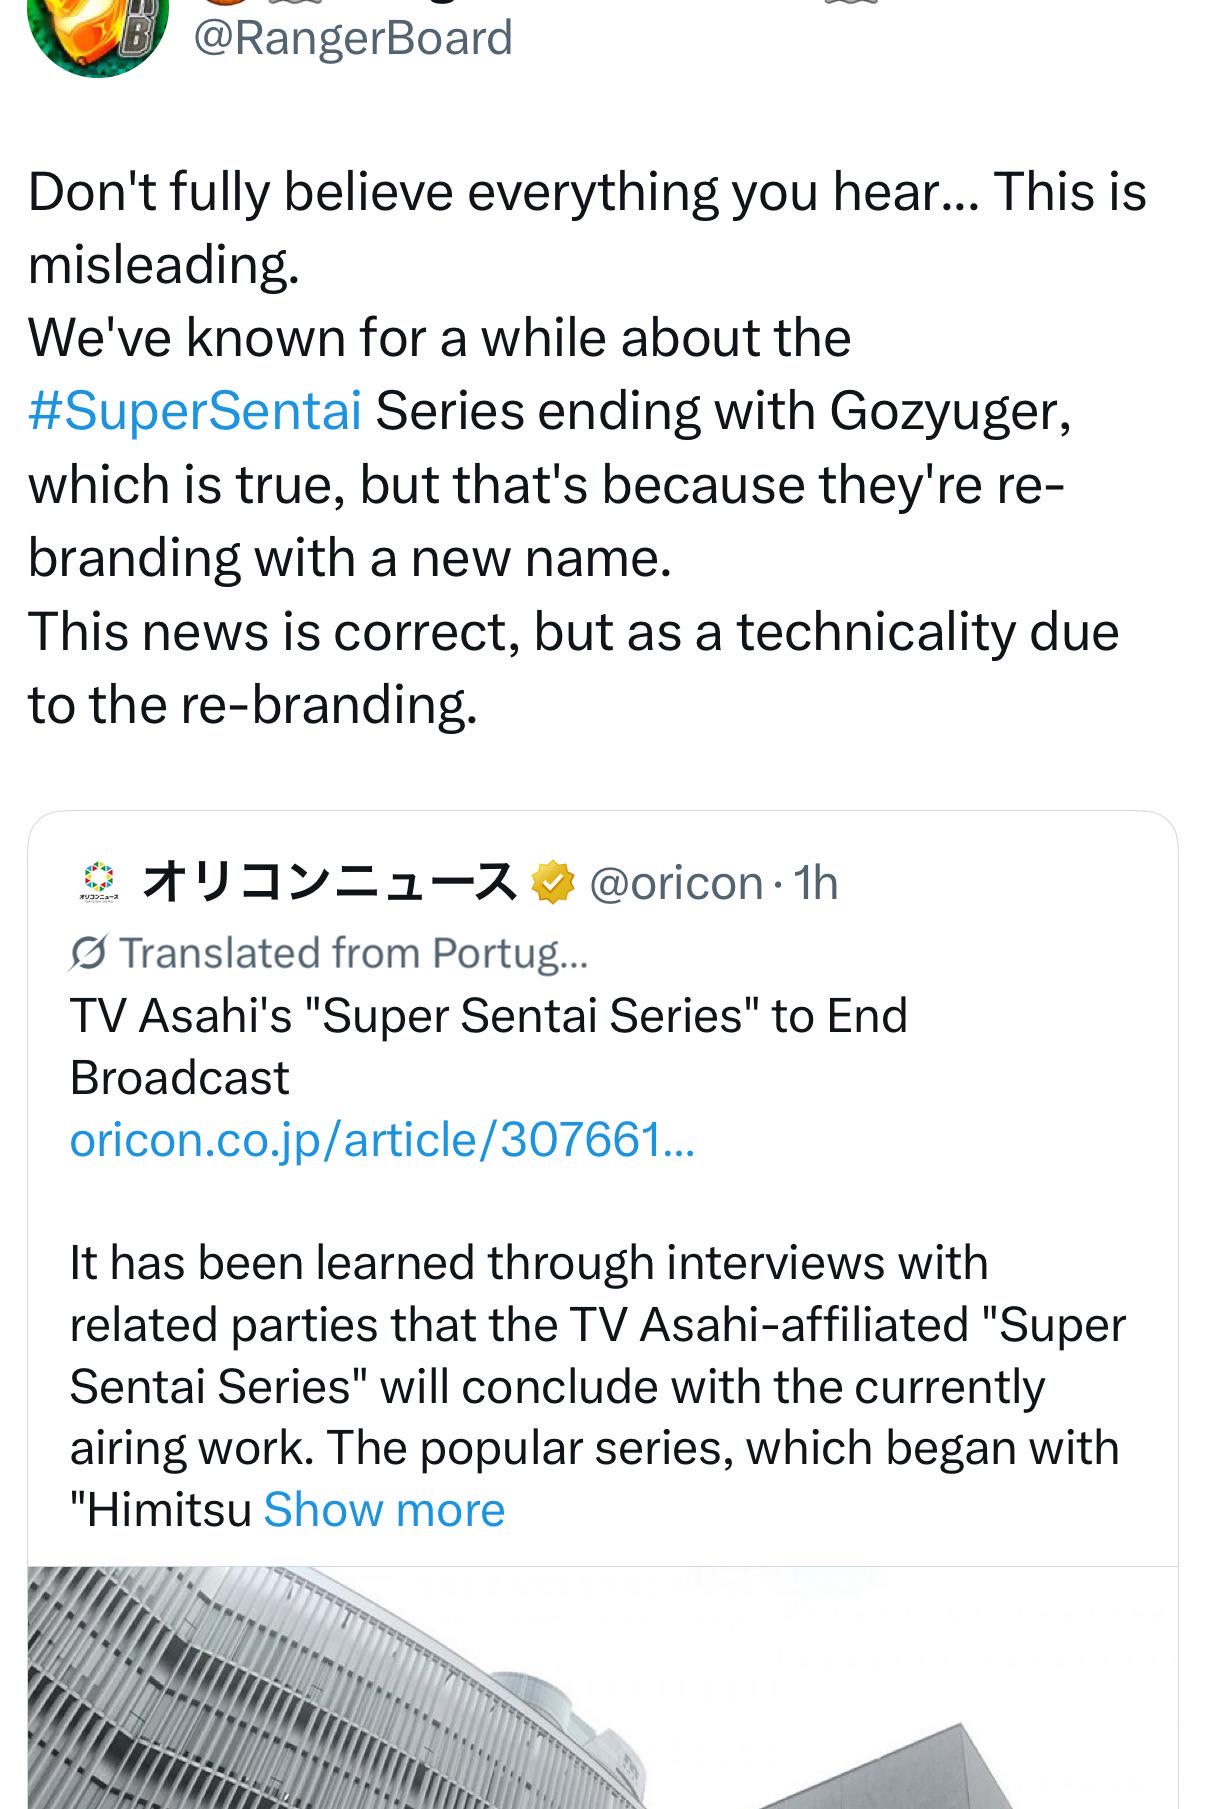
Task: Select the @oricon handle
Action: pos(676,883)
